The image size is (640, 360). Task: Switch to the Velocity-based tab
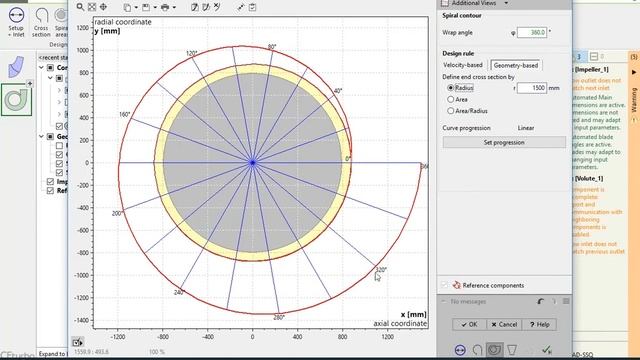pos(463,65)
